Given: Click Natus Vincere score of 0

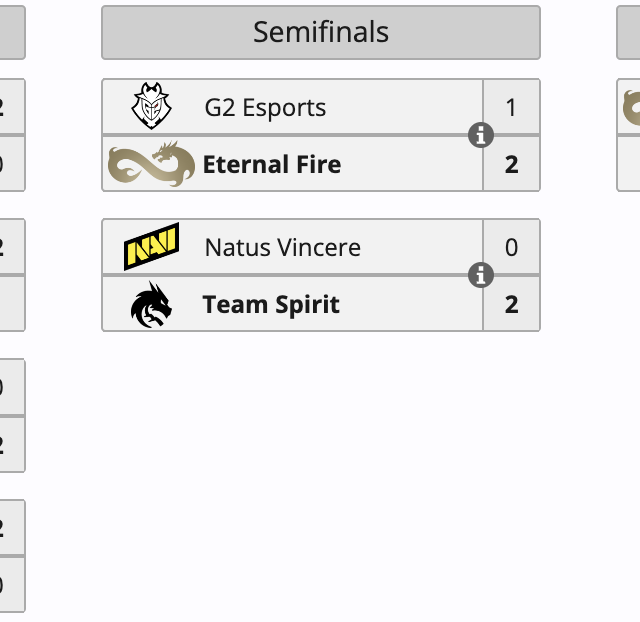Looking at the screenshot, I should [512, 247].
